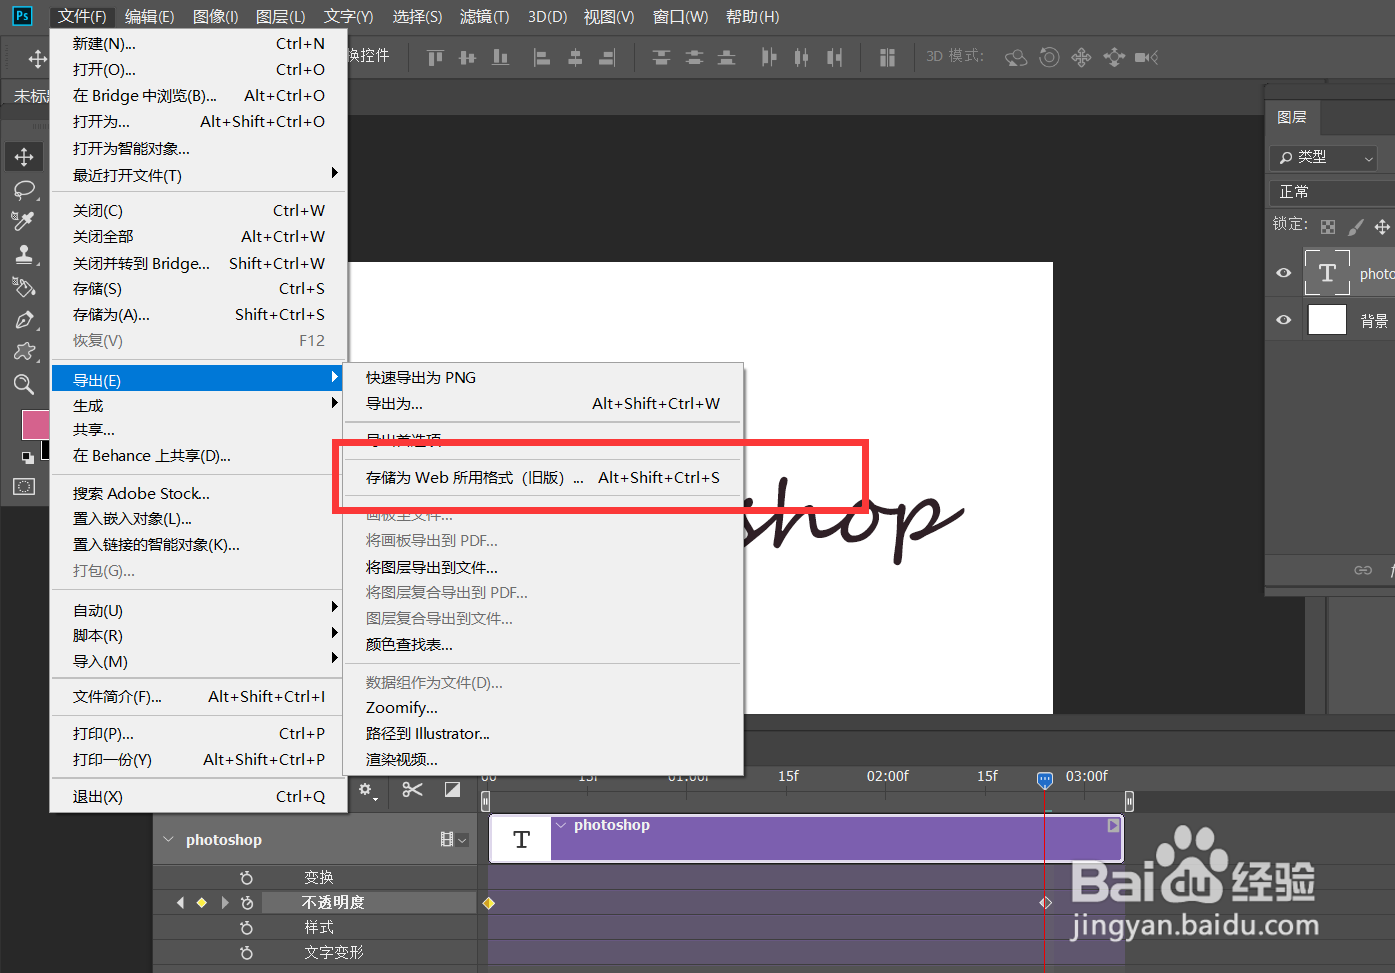Screen dimensions: 1395x973
Task: Click align right edges icon
Action: (607, 57)
